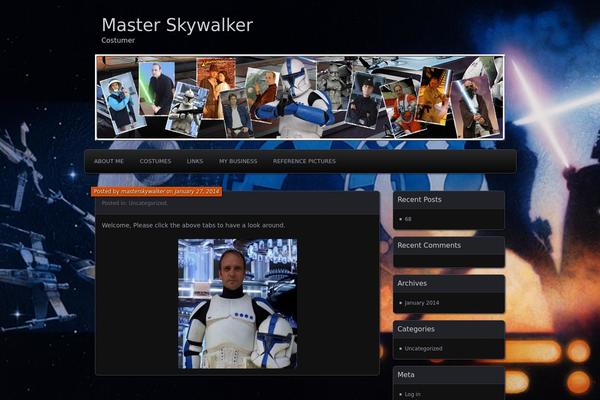
Task: Click the Archives widget heading
Action: click(412, 283)
